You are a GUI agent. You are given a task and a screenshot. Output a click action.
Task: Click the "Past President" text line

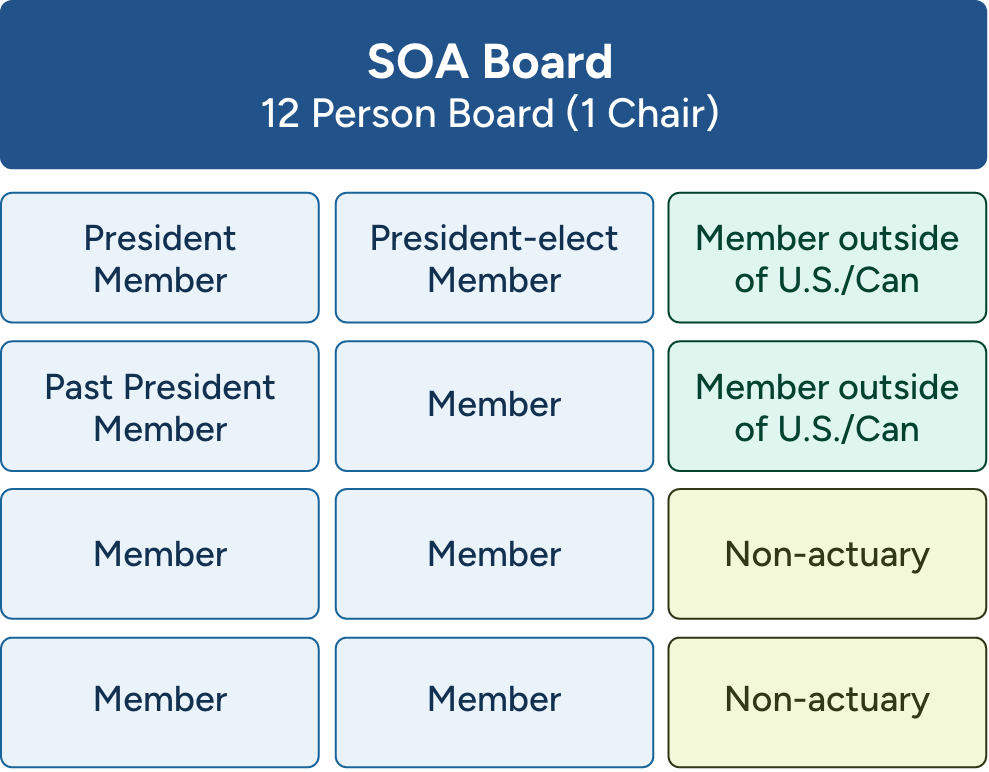pyautogui.click(x=160, y=387)
